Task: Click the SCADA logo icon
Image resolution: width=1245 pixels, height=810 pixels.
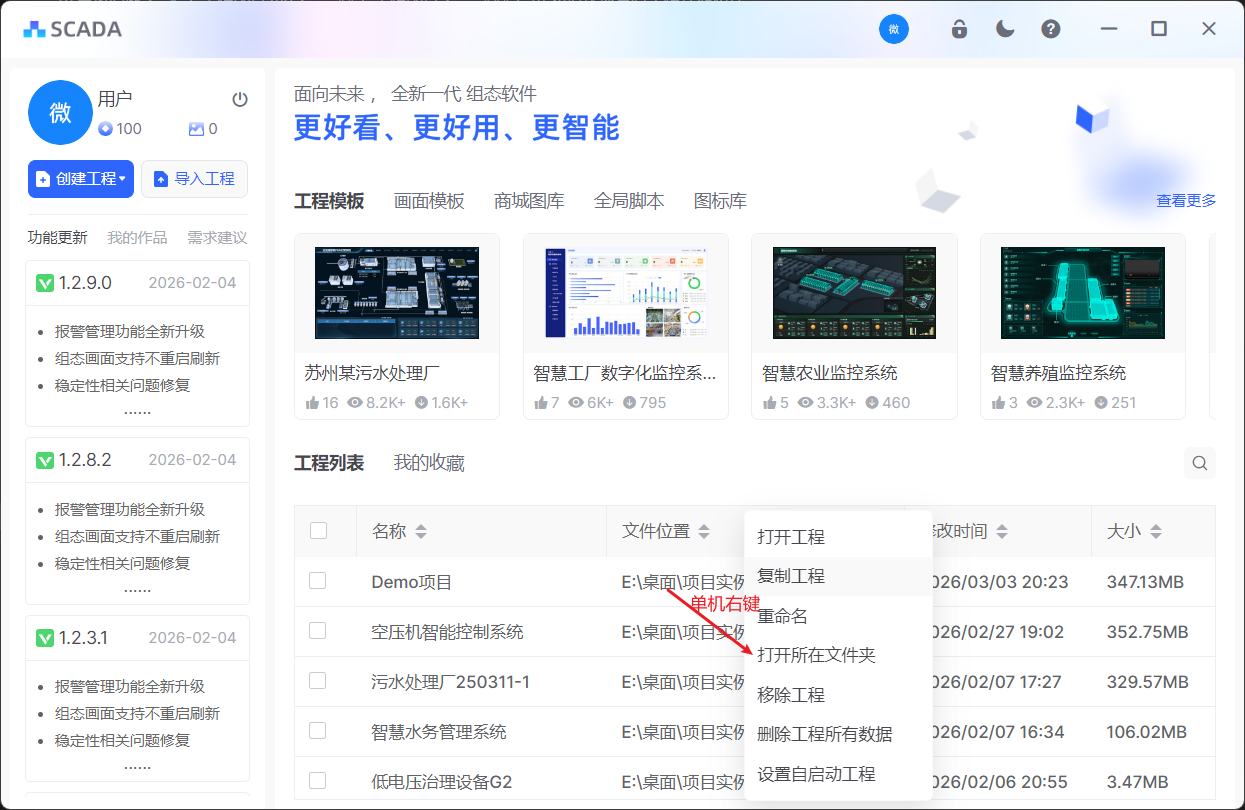Action: tap(35, 29)
